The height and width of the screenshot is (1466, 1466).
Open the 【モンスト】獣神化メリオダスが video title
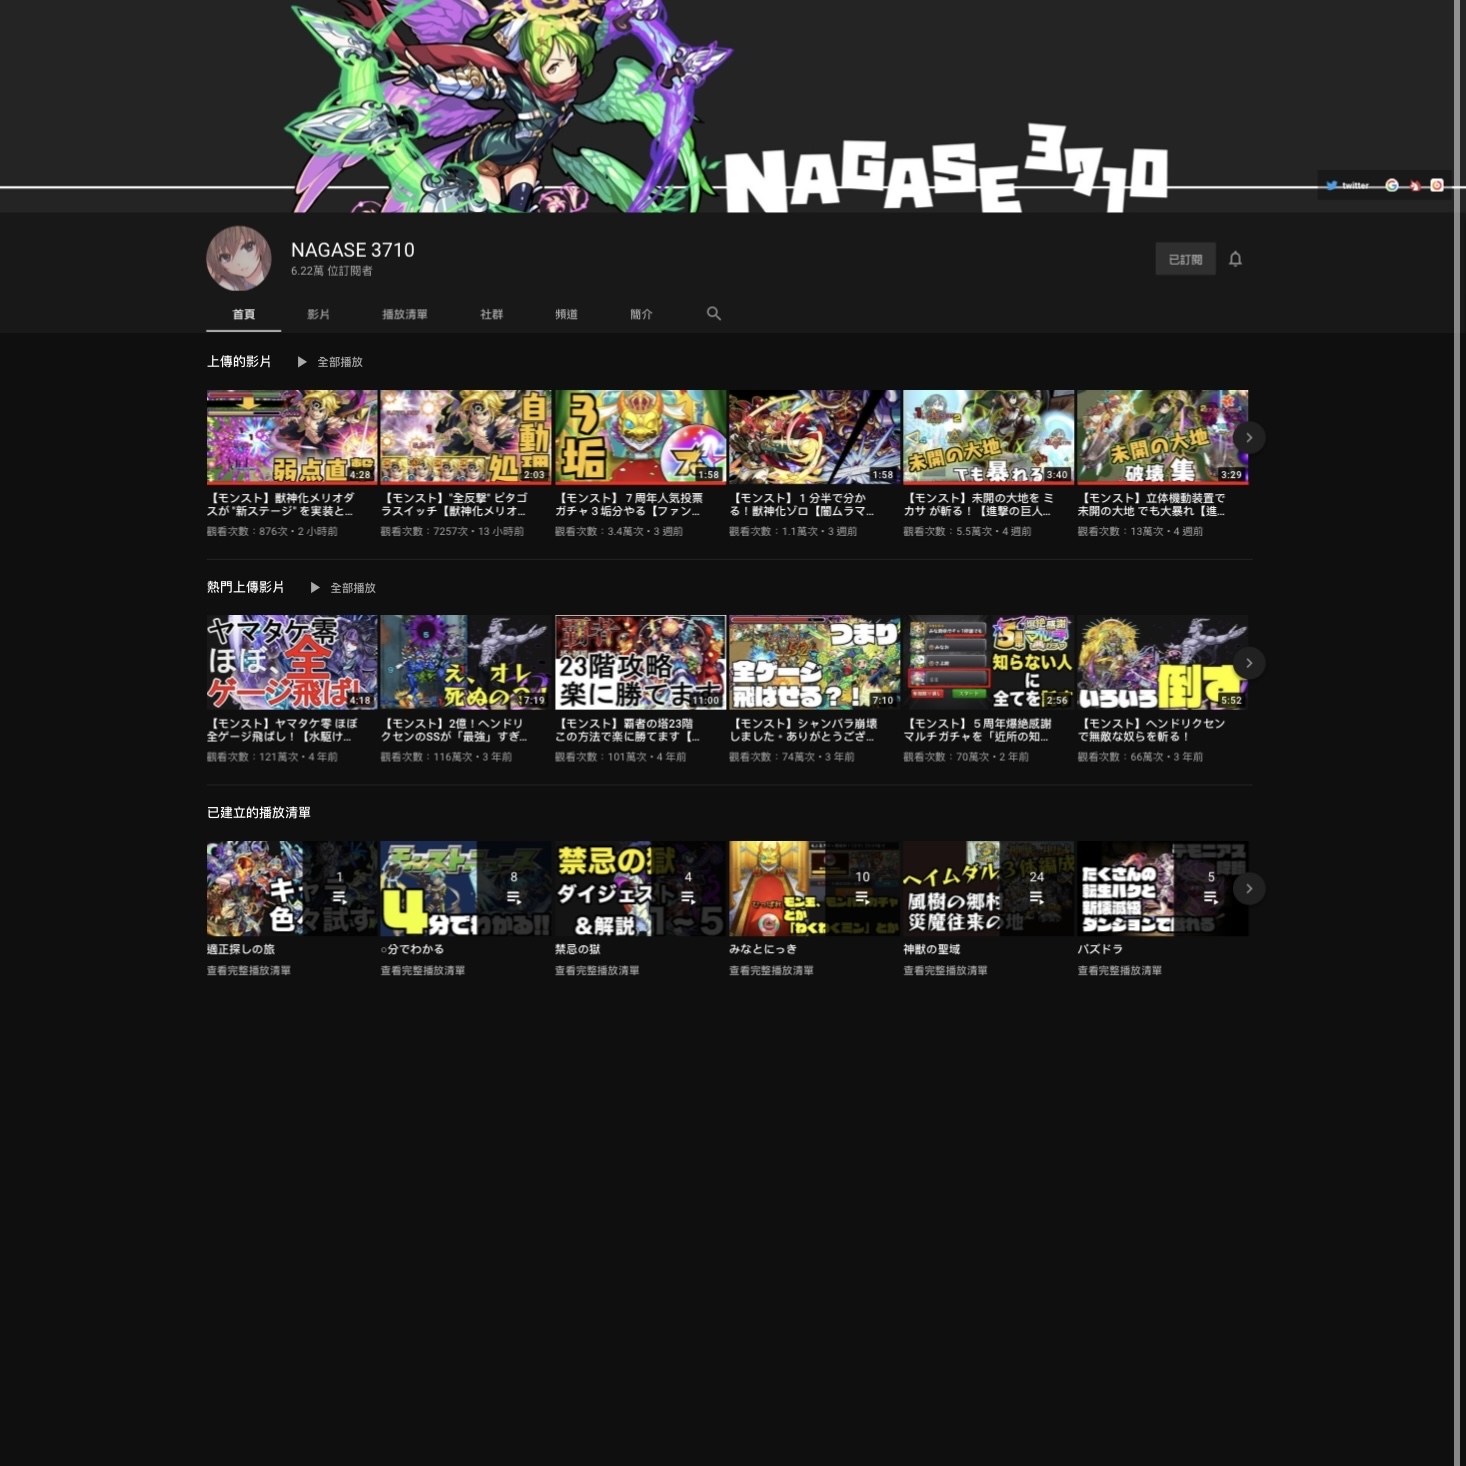(x=281, y=504)
